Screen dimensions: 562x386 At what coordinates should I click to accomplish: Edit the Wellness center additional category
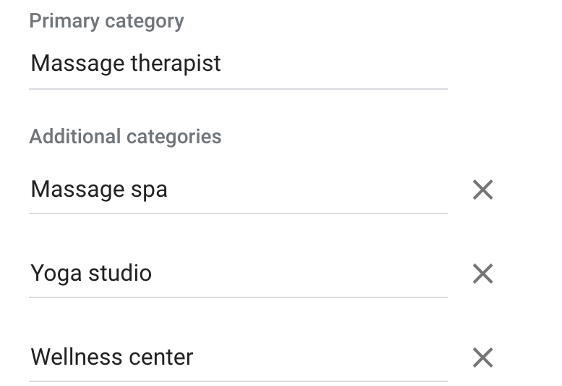click(x=238, y=357)
